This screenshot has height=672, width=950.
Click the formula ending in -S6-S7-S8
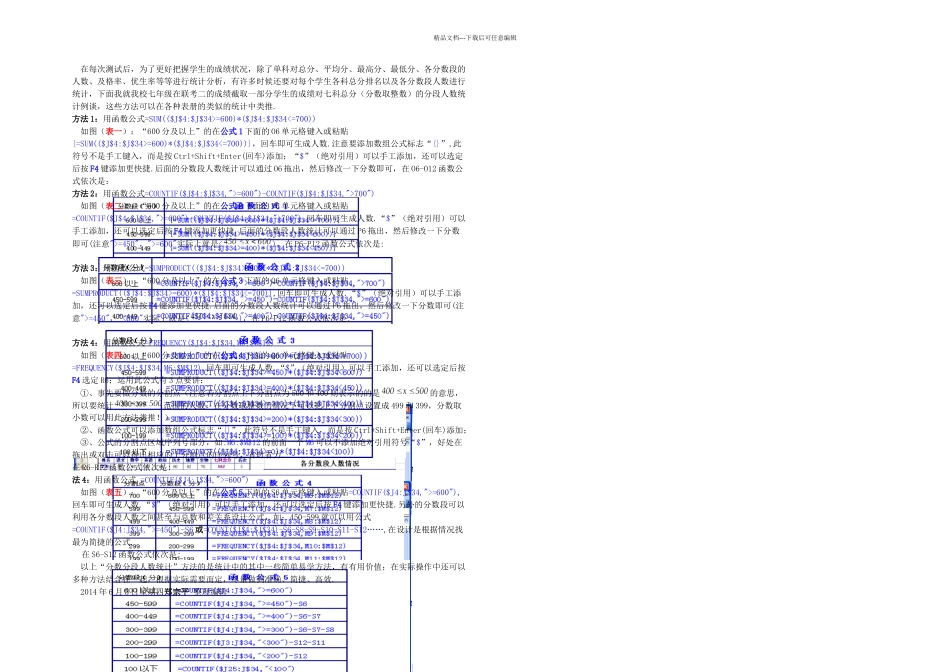coord(254,630)
